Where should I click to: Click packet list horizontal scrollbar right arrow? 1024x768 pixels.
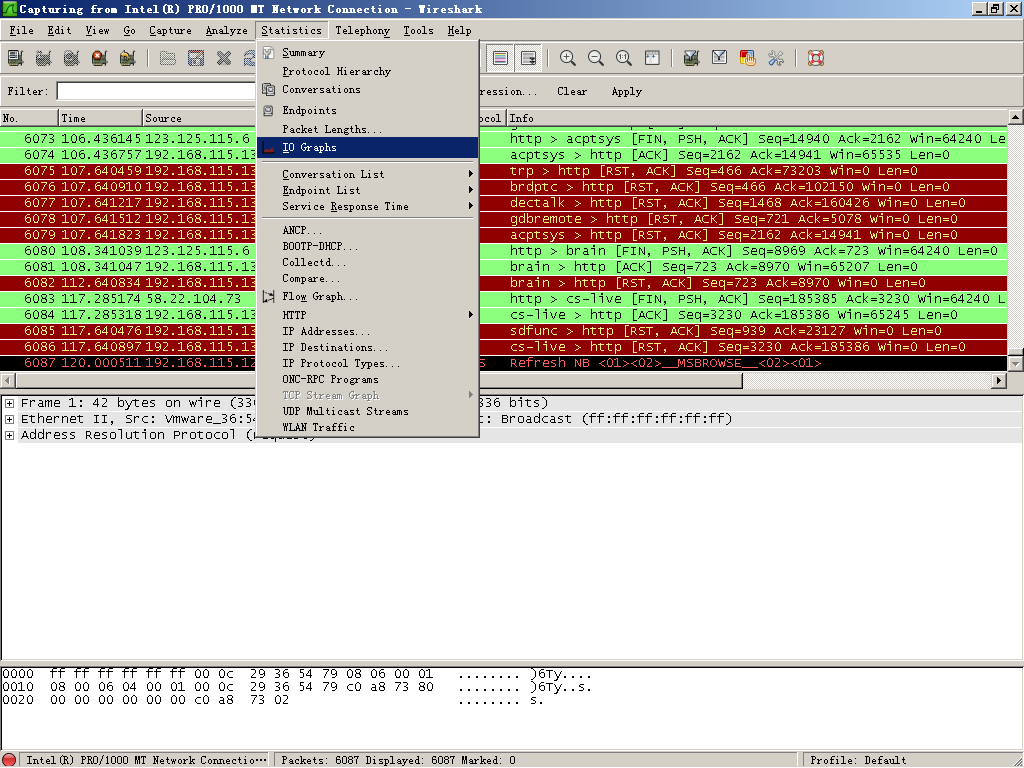(x=999, y=380)
